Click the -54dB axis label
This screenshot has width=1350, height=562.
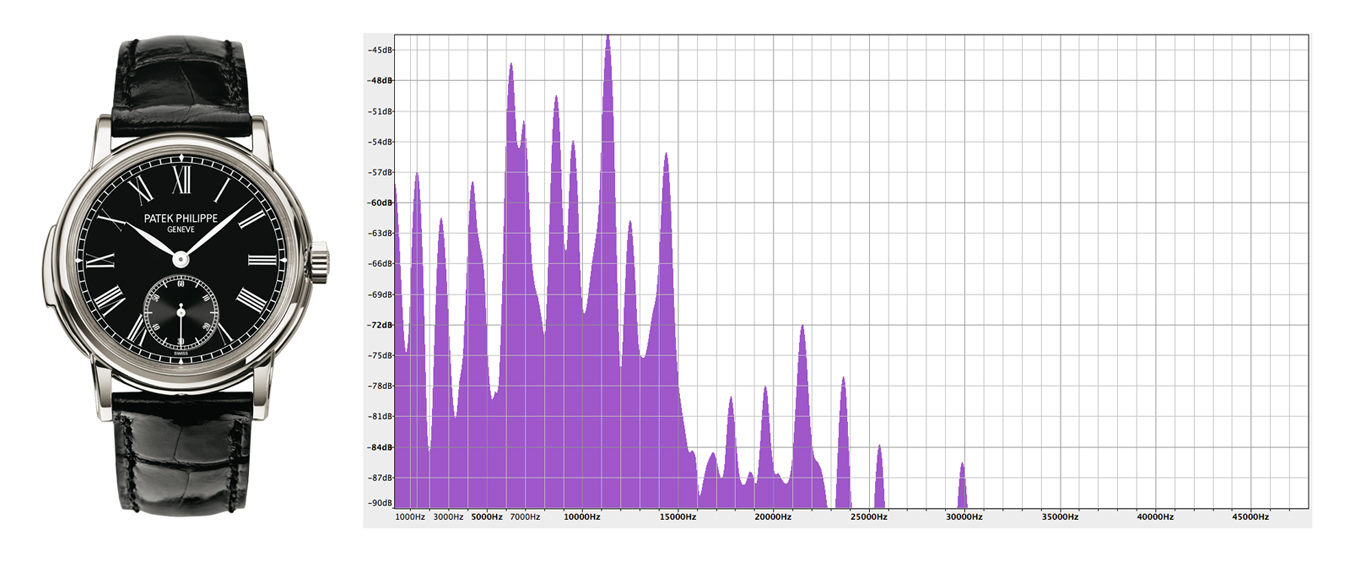pyautogui.click(x=379, y=142)
